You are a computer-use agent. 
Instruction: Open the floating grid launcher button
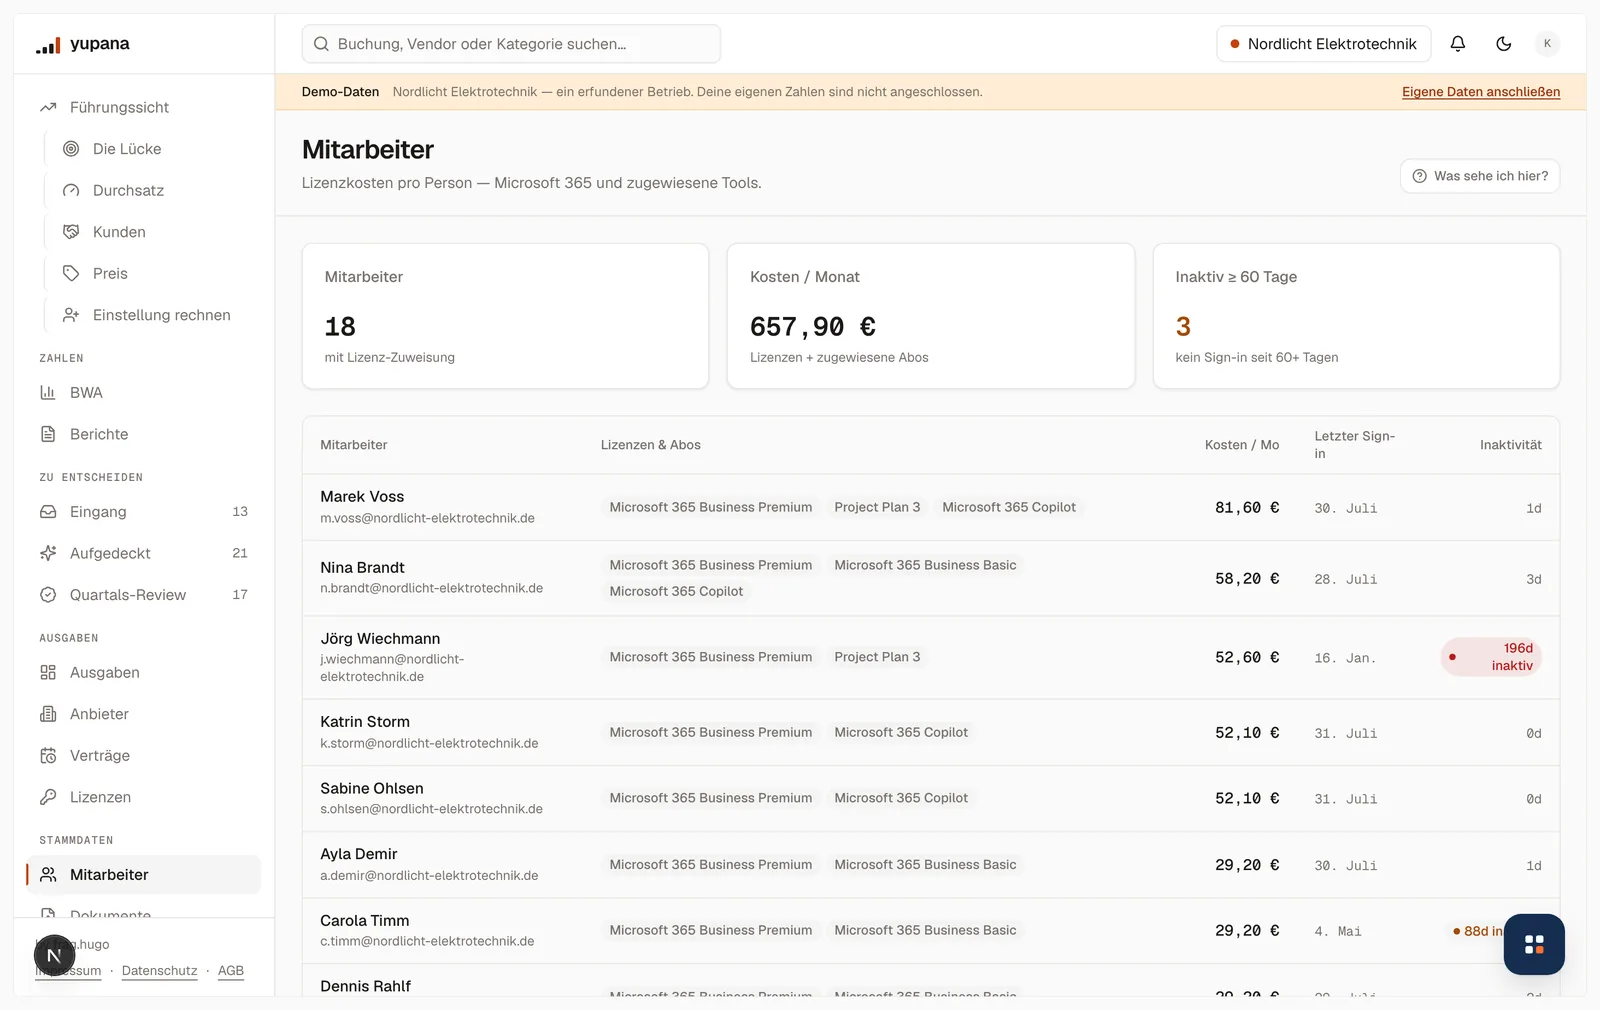point(1534,944)
